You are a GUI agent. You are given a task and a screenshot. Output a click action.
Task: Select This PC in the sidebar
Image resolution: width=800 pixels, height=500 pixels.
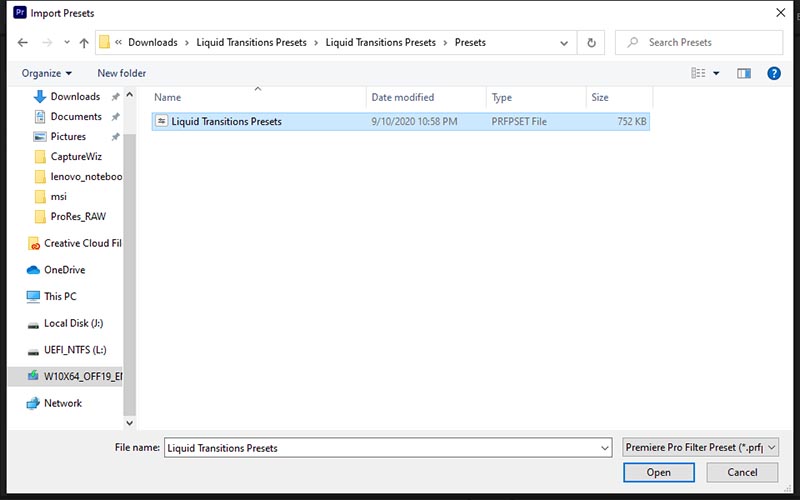[x=51, y=296]
